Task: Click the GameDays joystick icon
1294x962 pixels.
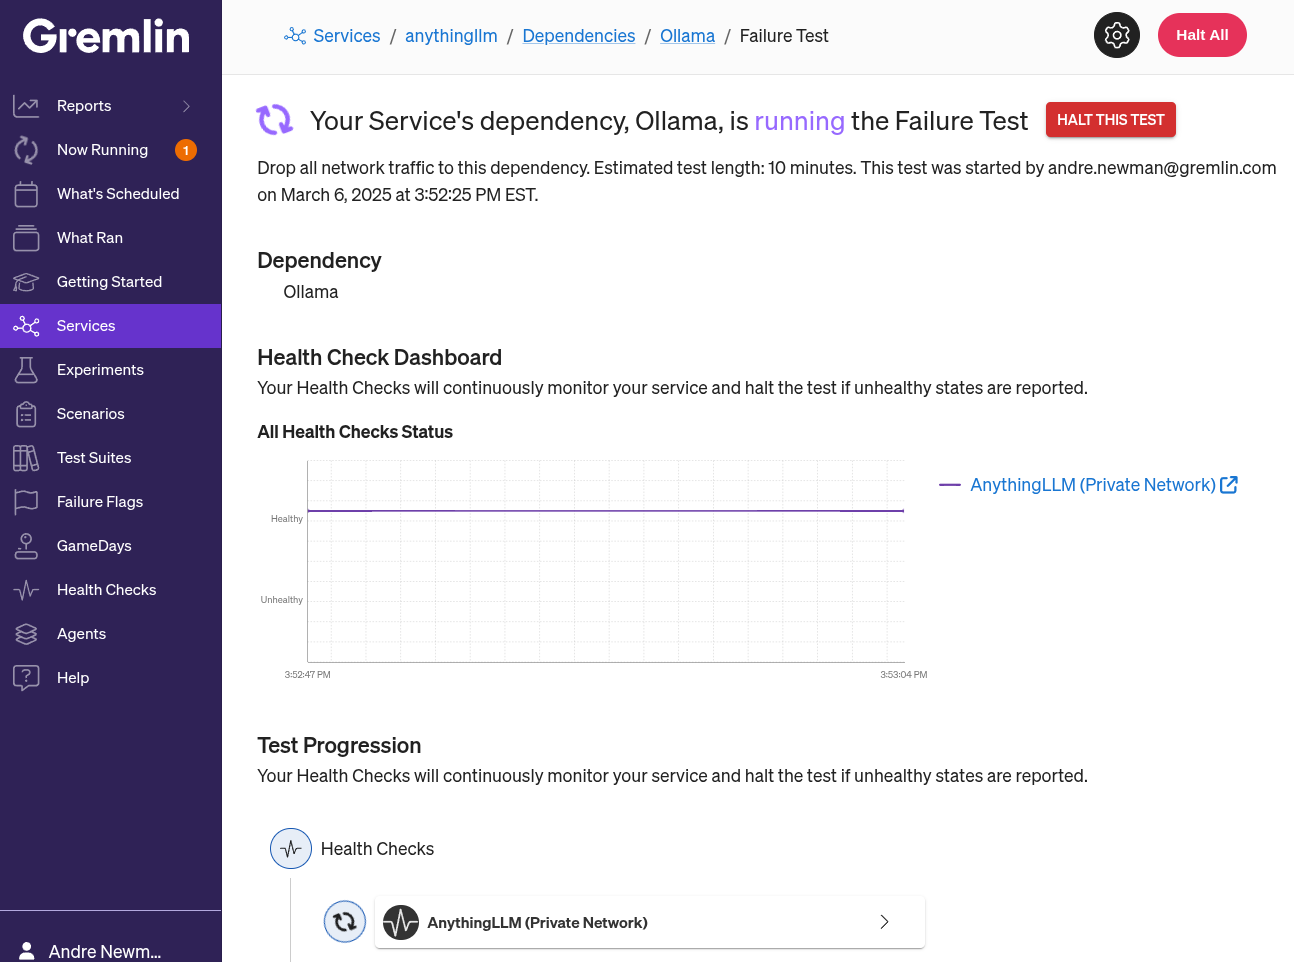Action: click(x=26, y=546)
